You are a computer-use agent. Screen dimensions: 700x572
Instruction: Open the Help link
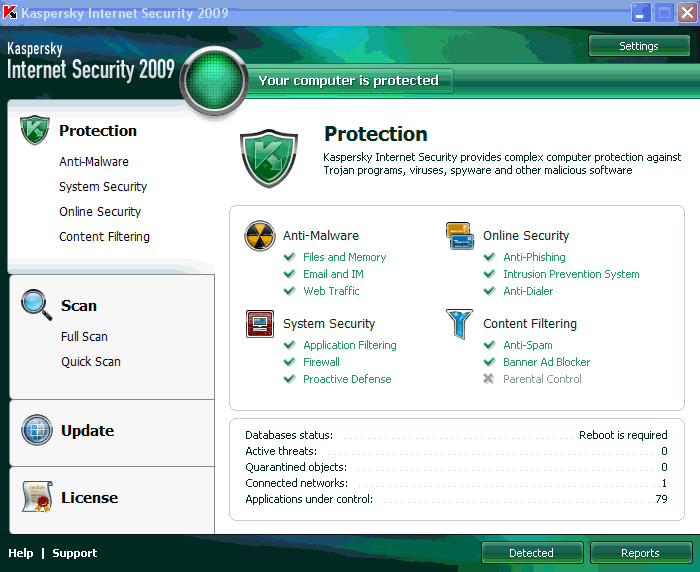[21, 553]
